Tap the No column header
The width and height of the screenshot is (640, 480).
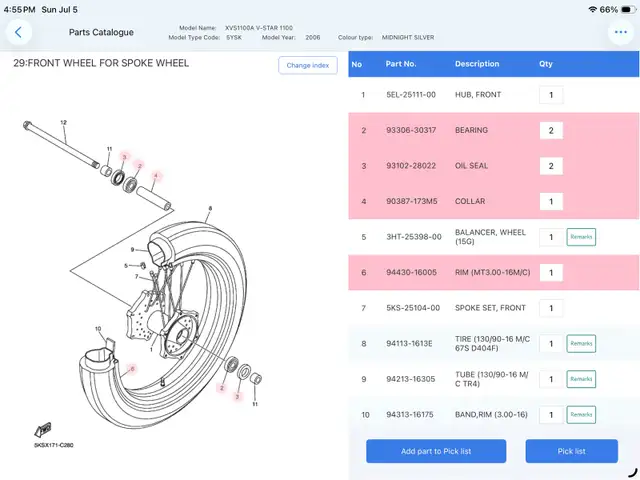357,64
